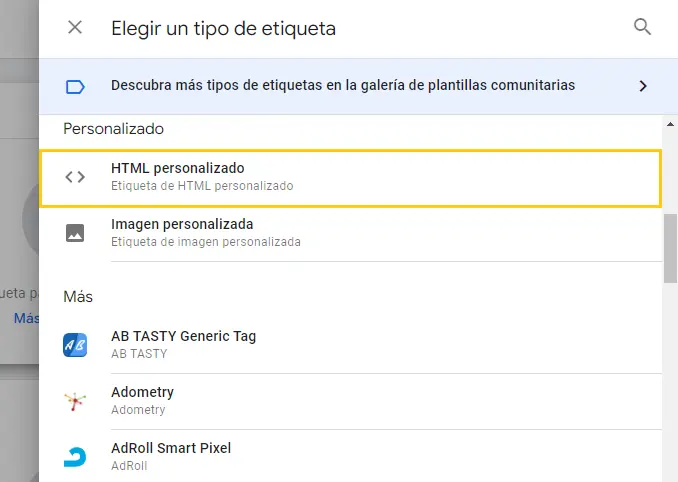Pick the Adometry tag option
Viewport: 678px width, 482px height.
click(x=350, y=401)
